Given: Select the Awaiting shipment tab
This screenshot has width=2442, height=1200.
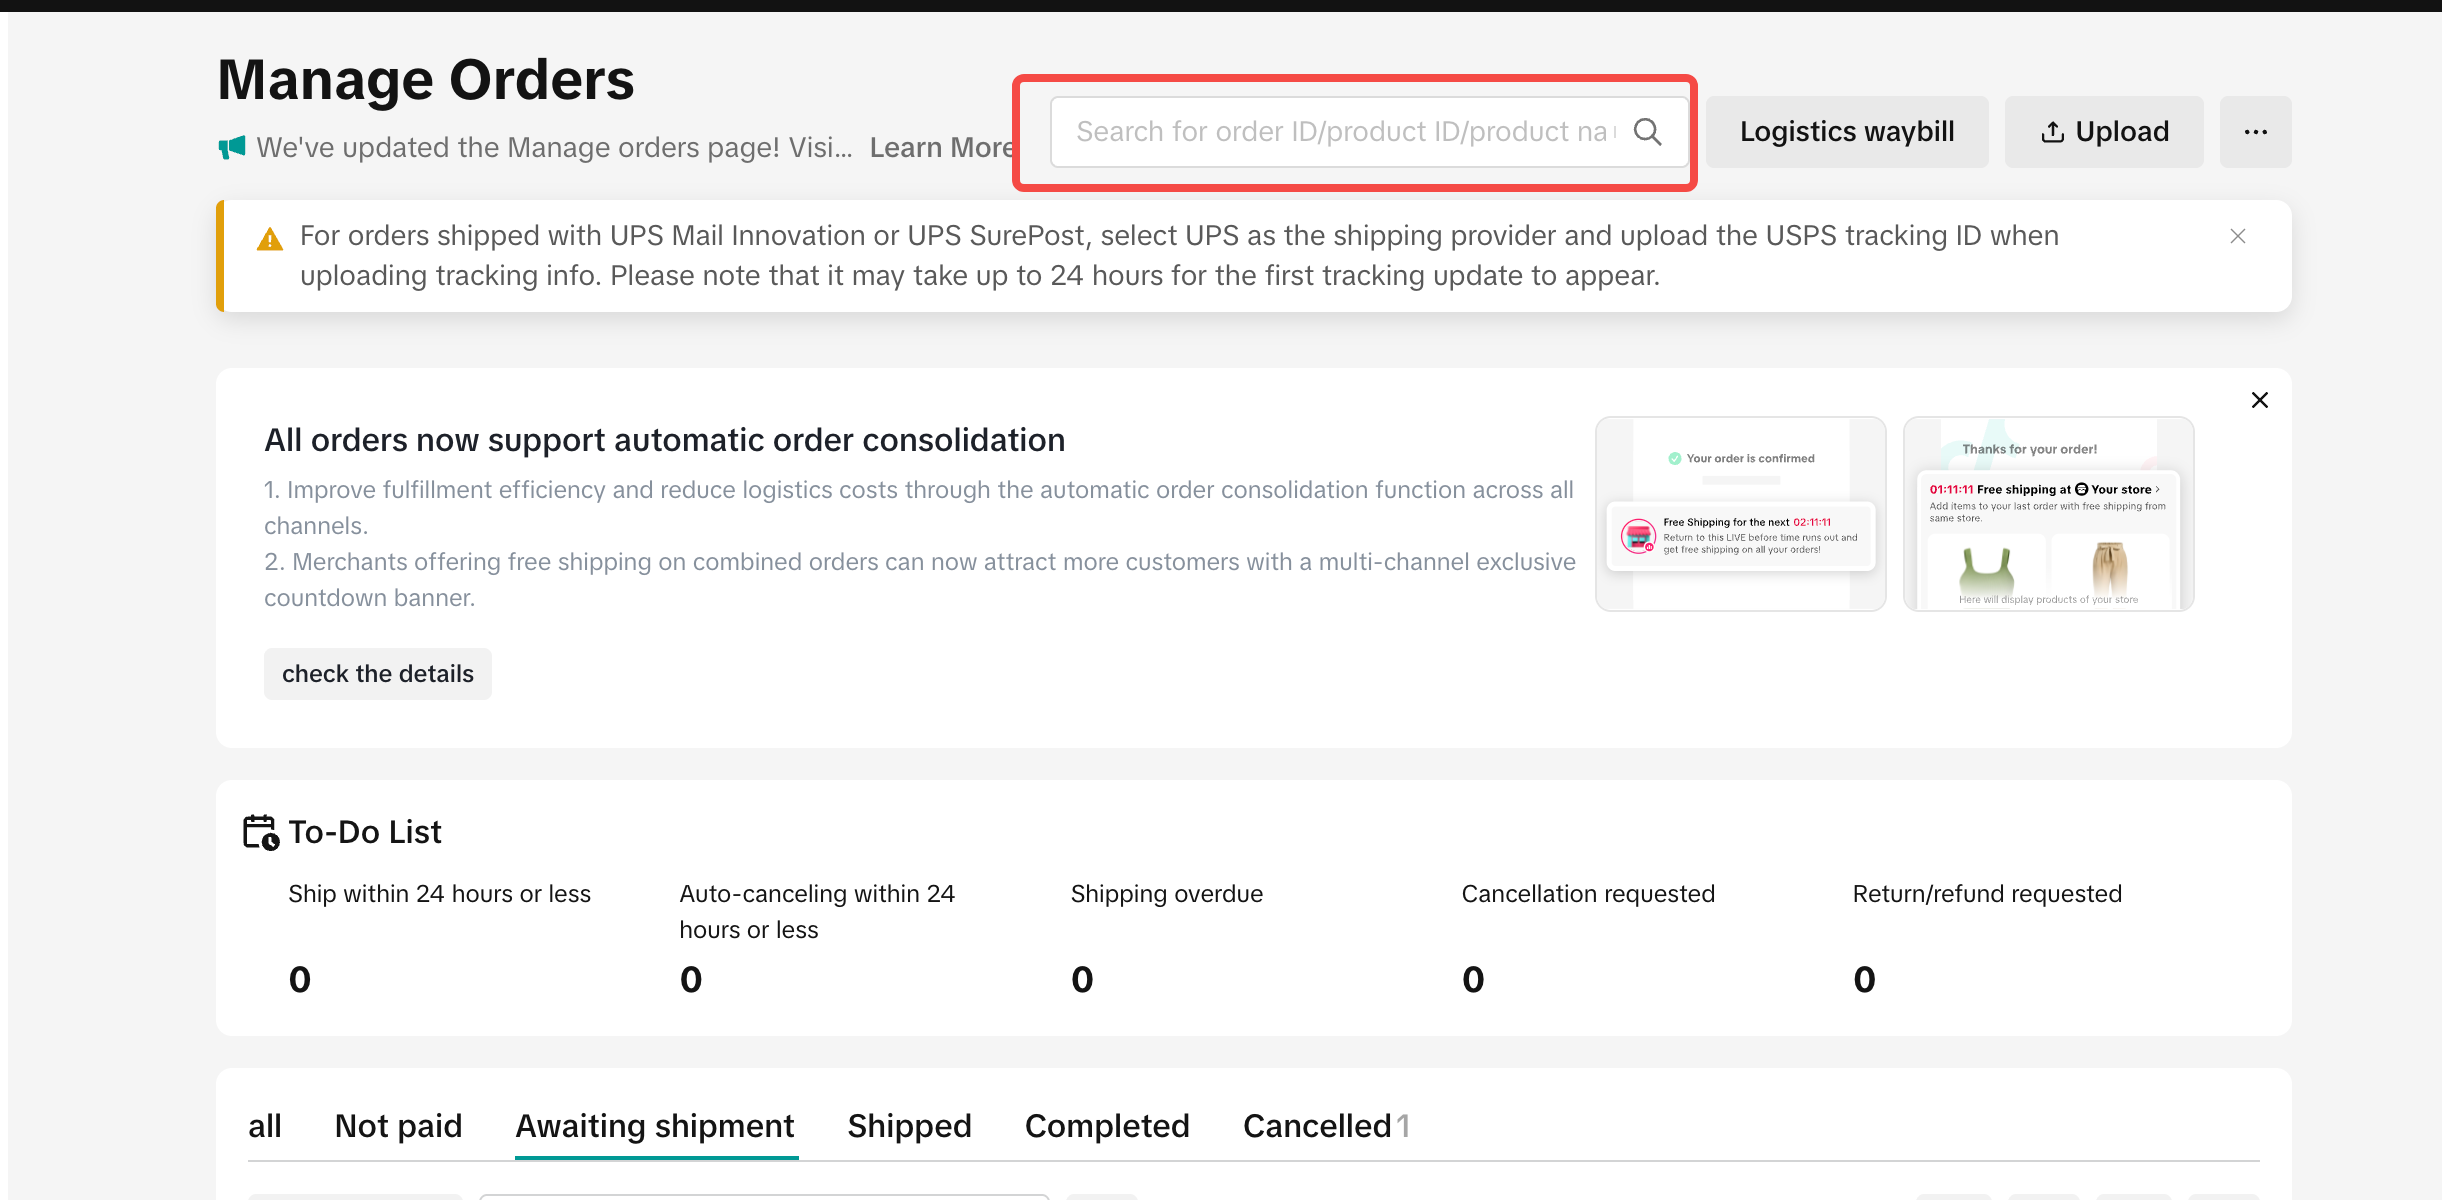Looking at the screenshot, I should (655, 1126).
